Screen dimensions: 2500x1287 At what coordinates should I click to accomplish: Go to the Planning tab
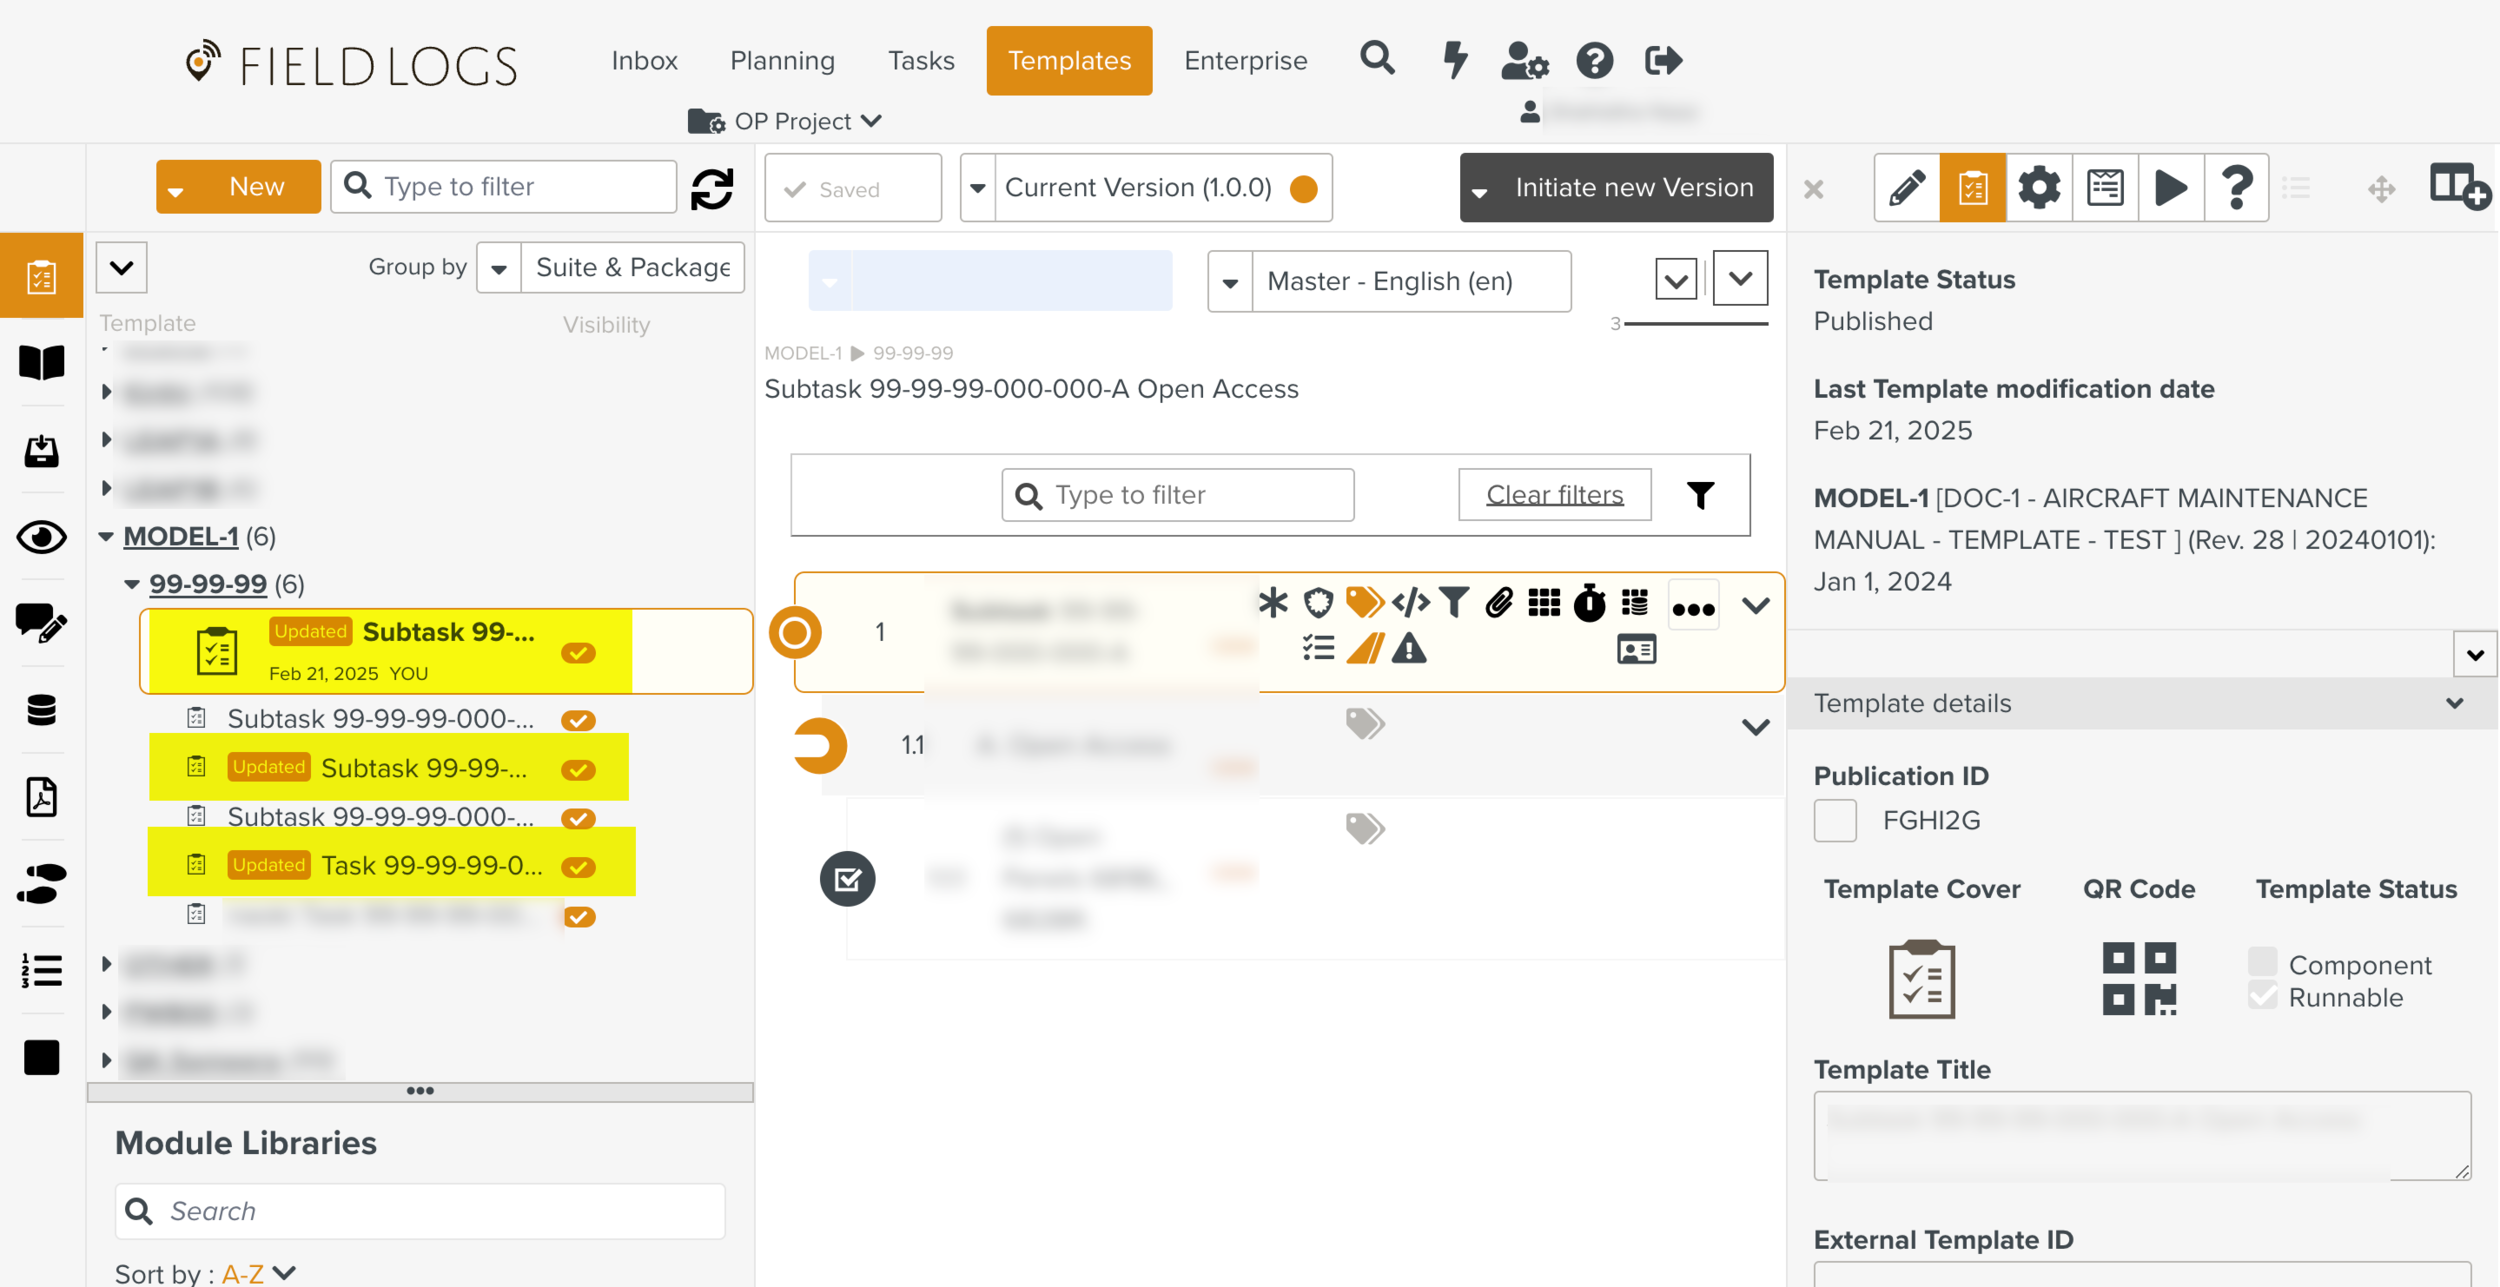[782, 60]
